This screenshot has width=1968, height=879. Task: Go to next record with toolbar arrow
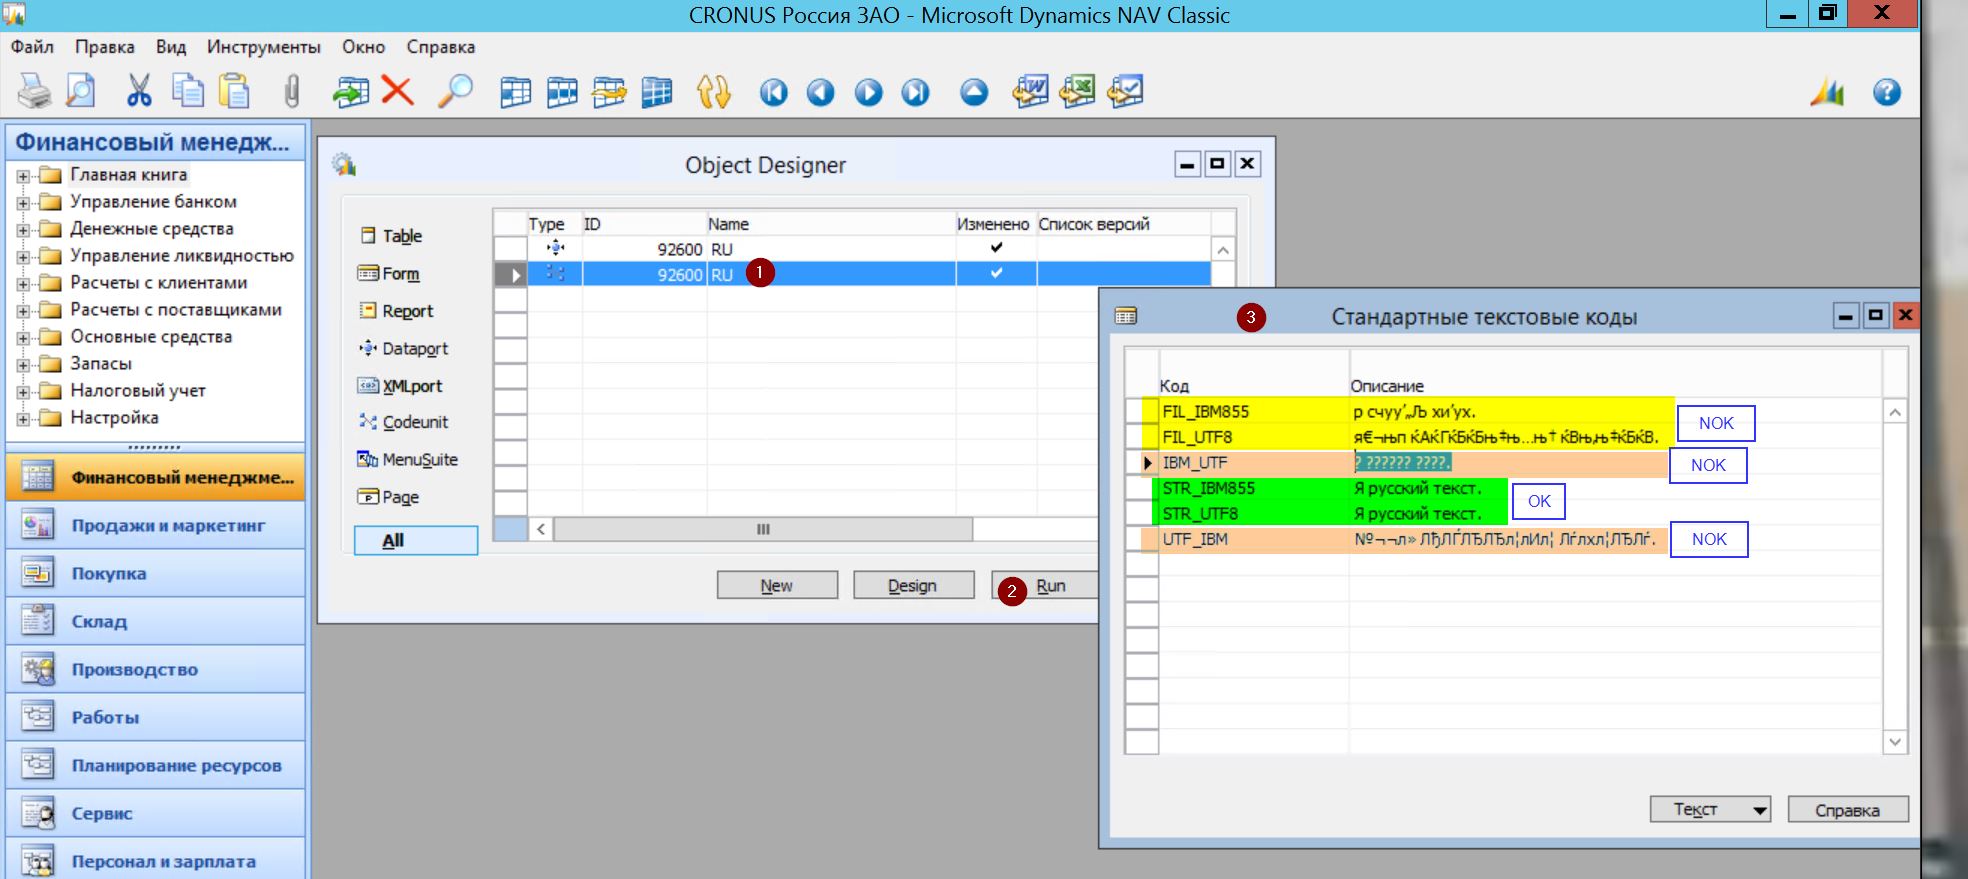pyautogui.click(x=868, y=93)
